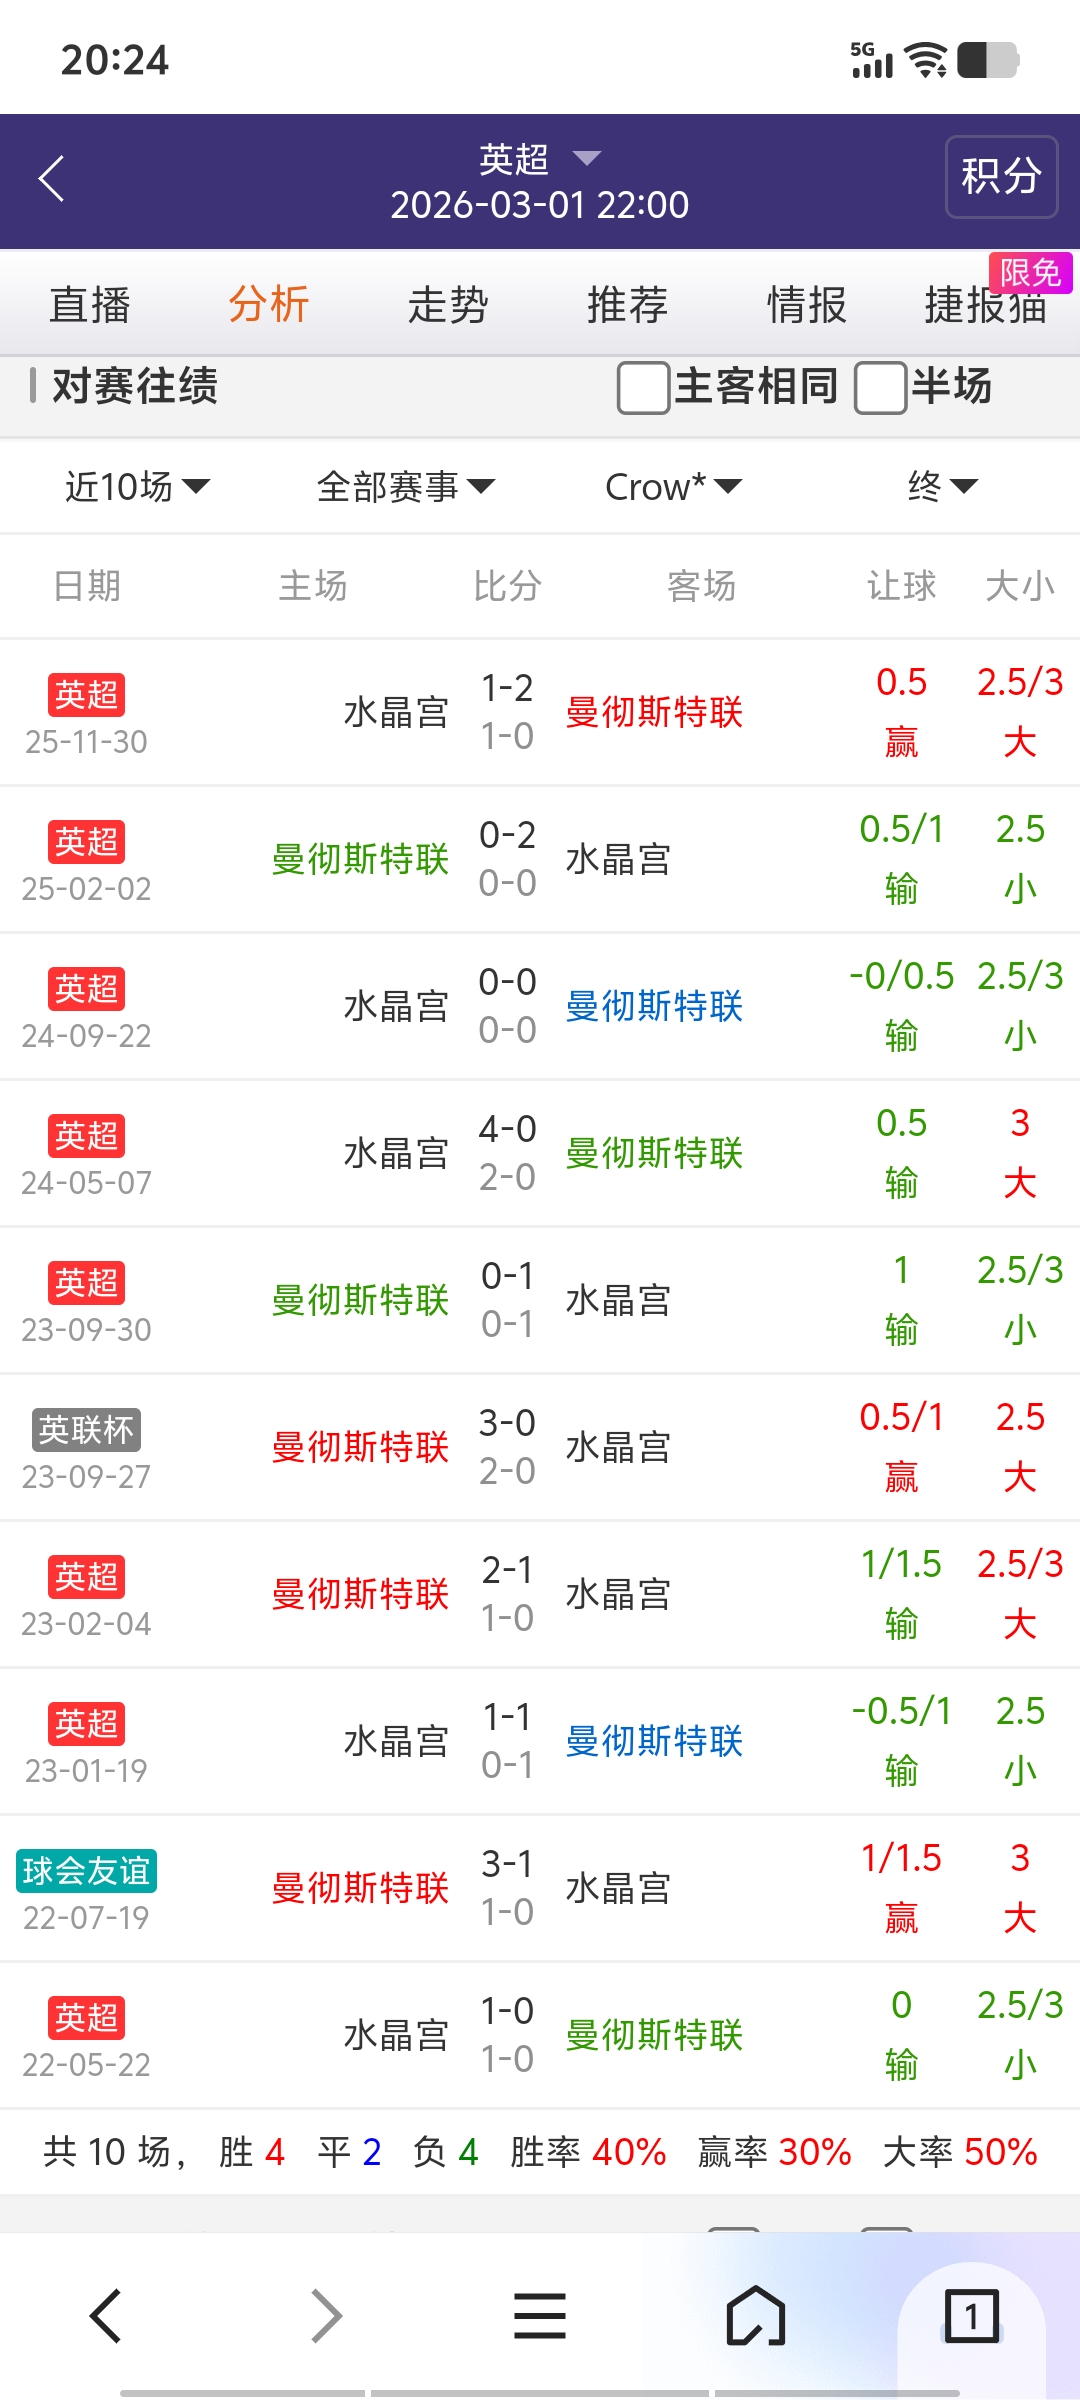Open the 积分 standings button
The image size is (1080, 2400).
[x=1001, y=177]
